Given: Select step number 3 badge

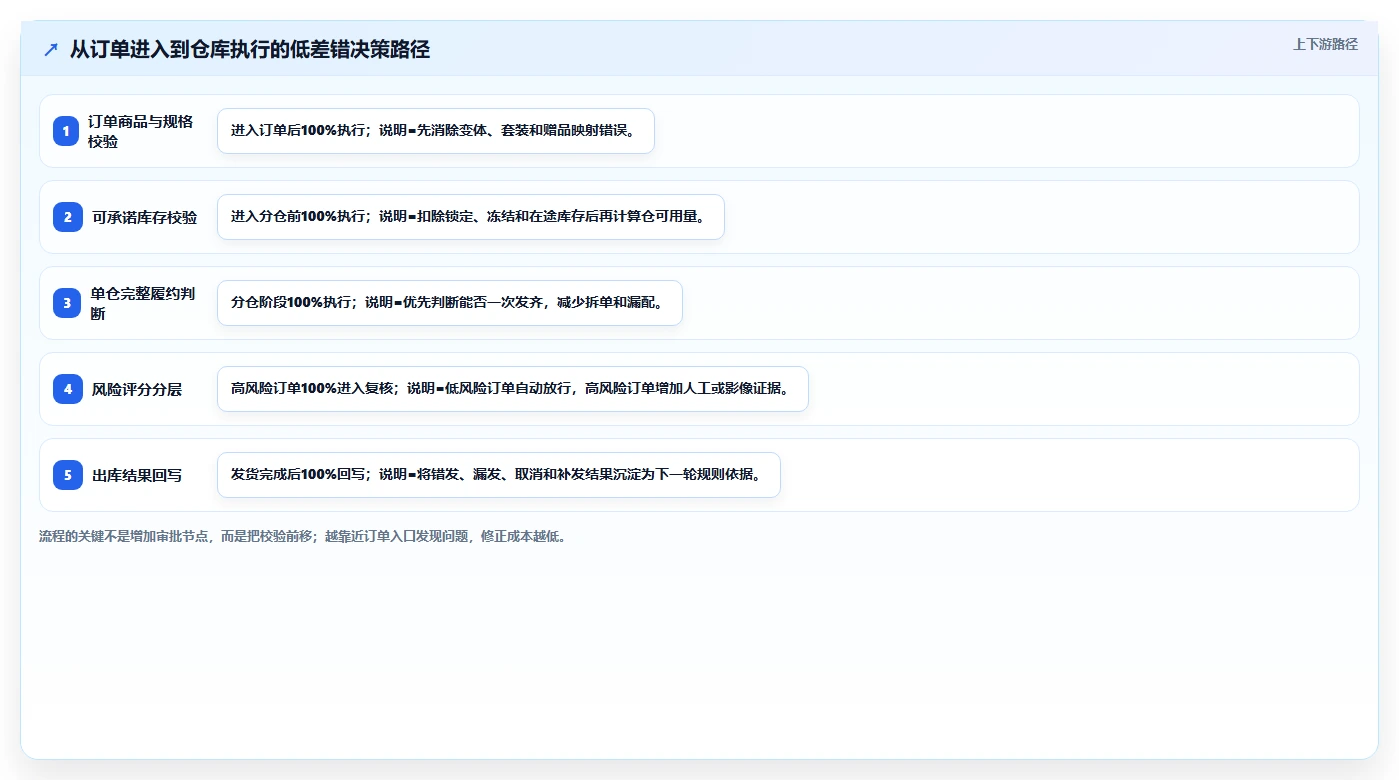Looking at the screenshot, I should point(67,303).
